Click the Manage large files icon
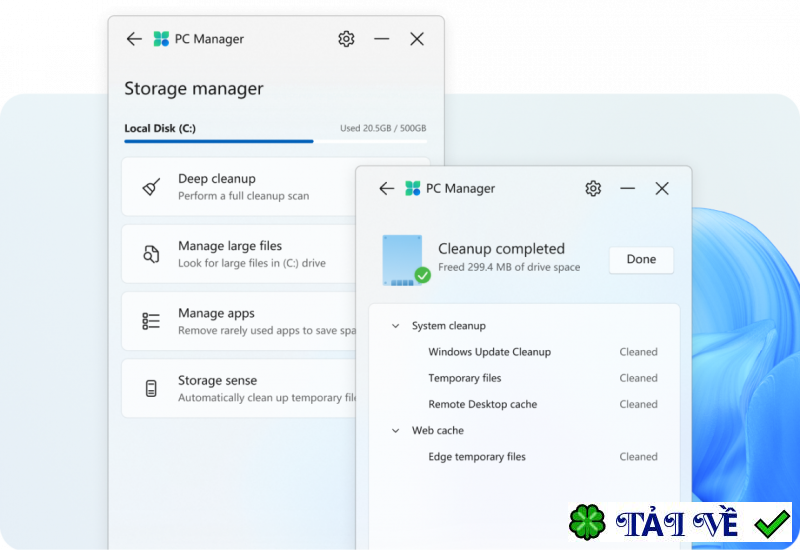Screen dimensions: 800x550 151,254
